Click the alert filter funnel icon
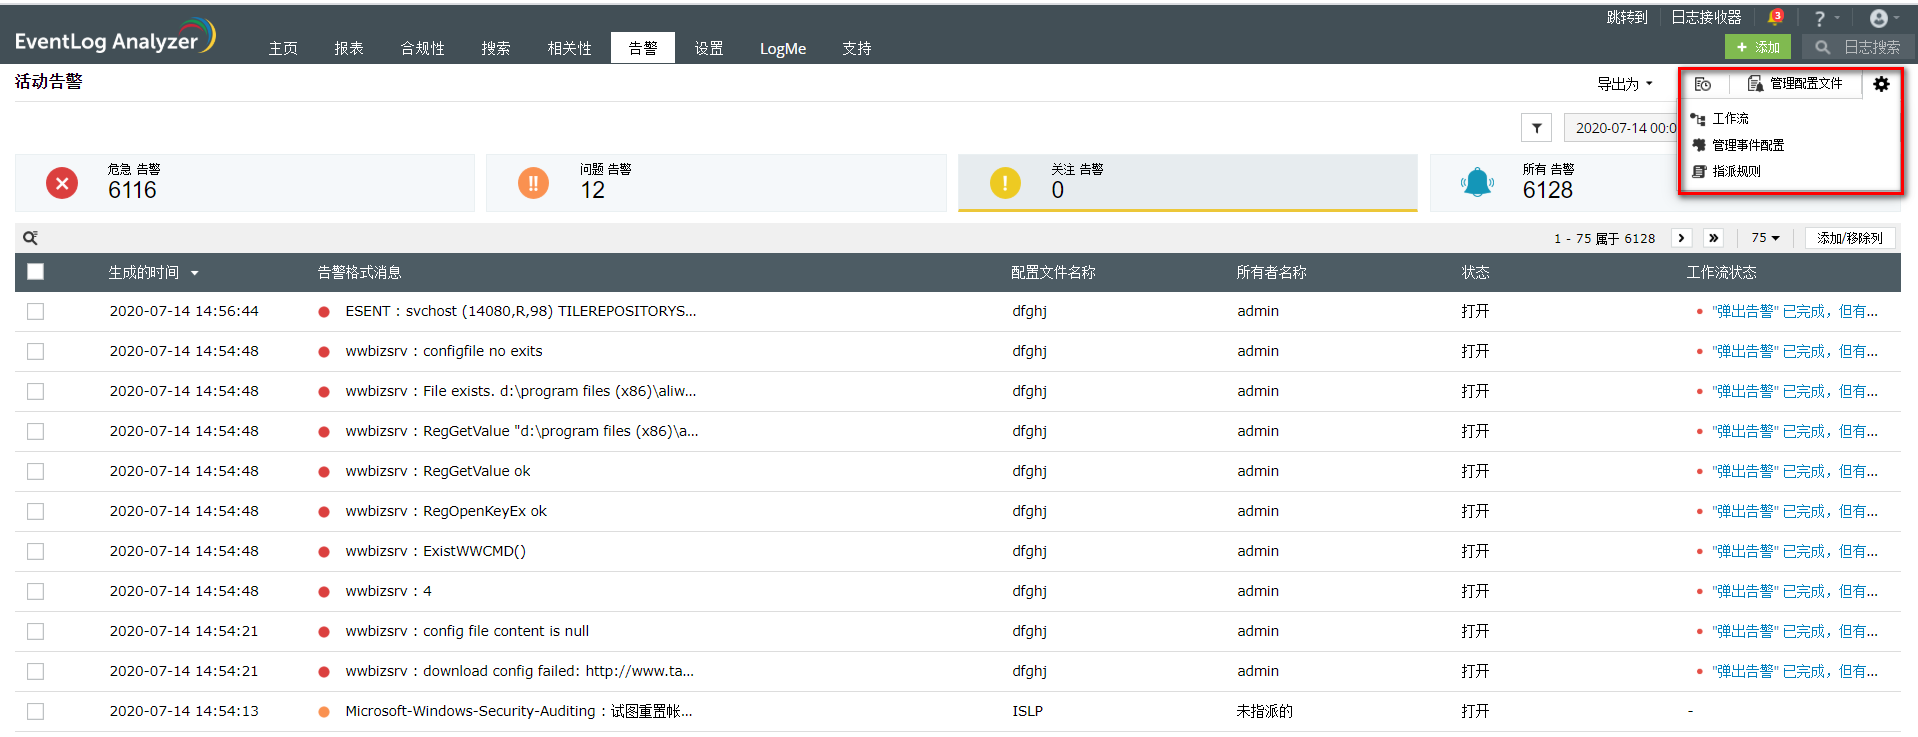The width and height of the screenshot is (1918, 737). click(1536, 128)
